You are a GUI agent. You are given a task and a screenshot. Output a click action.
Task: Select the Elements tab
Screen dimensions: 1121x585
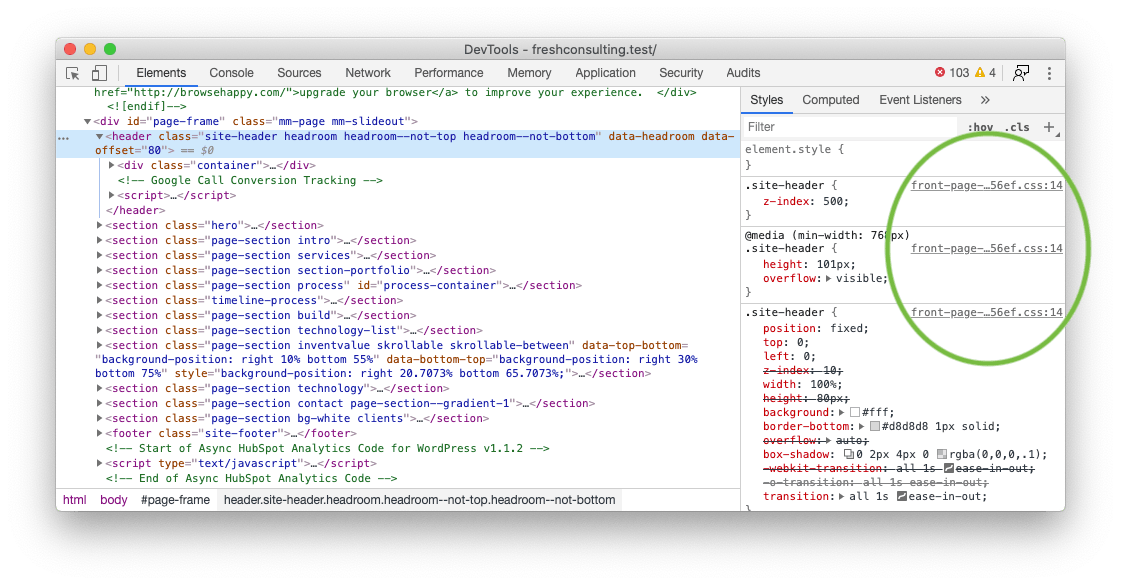(161, 73)
